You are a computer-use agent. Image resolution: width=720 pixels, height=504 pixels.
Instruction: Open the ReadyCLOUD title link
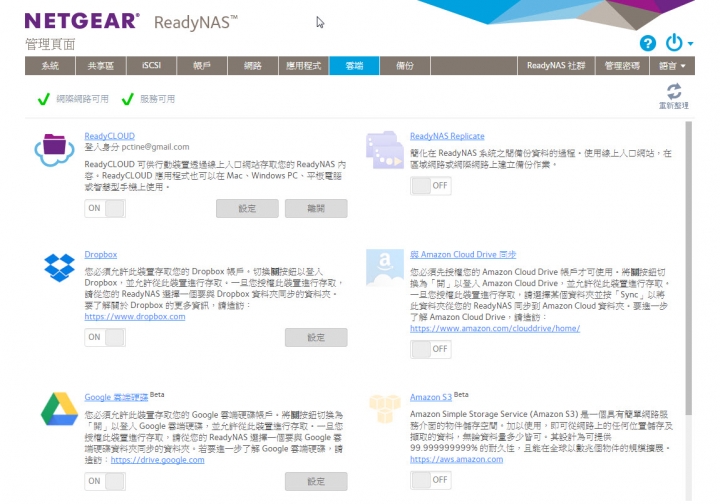coord(109,136)
